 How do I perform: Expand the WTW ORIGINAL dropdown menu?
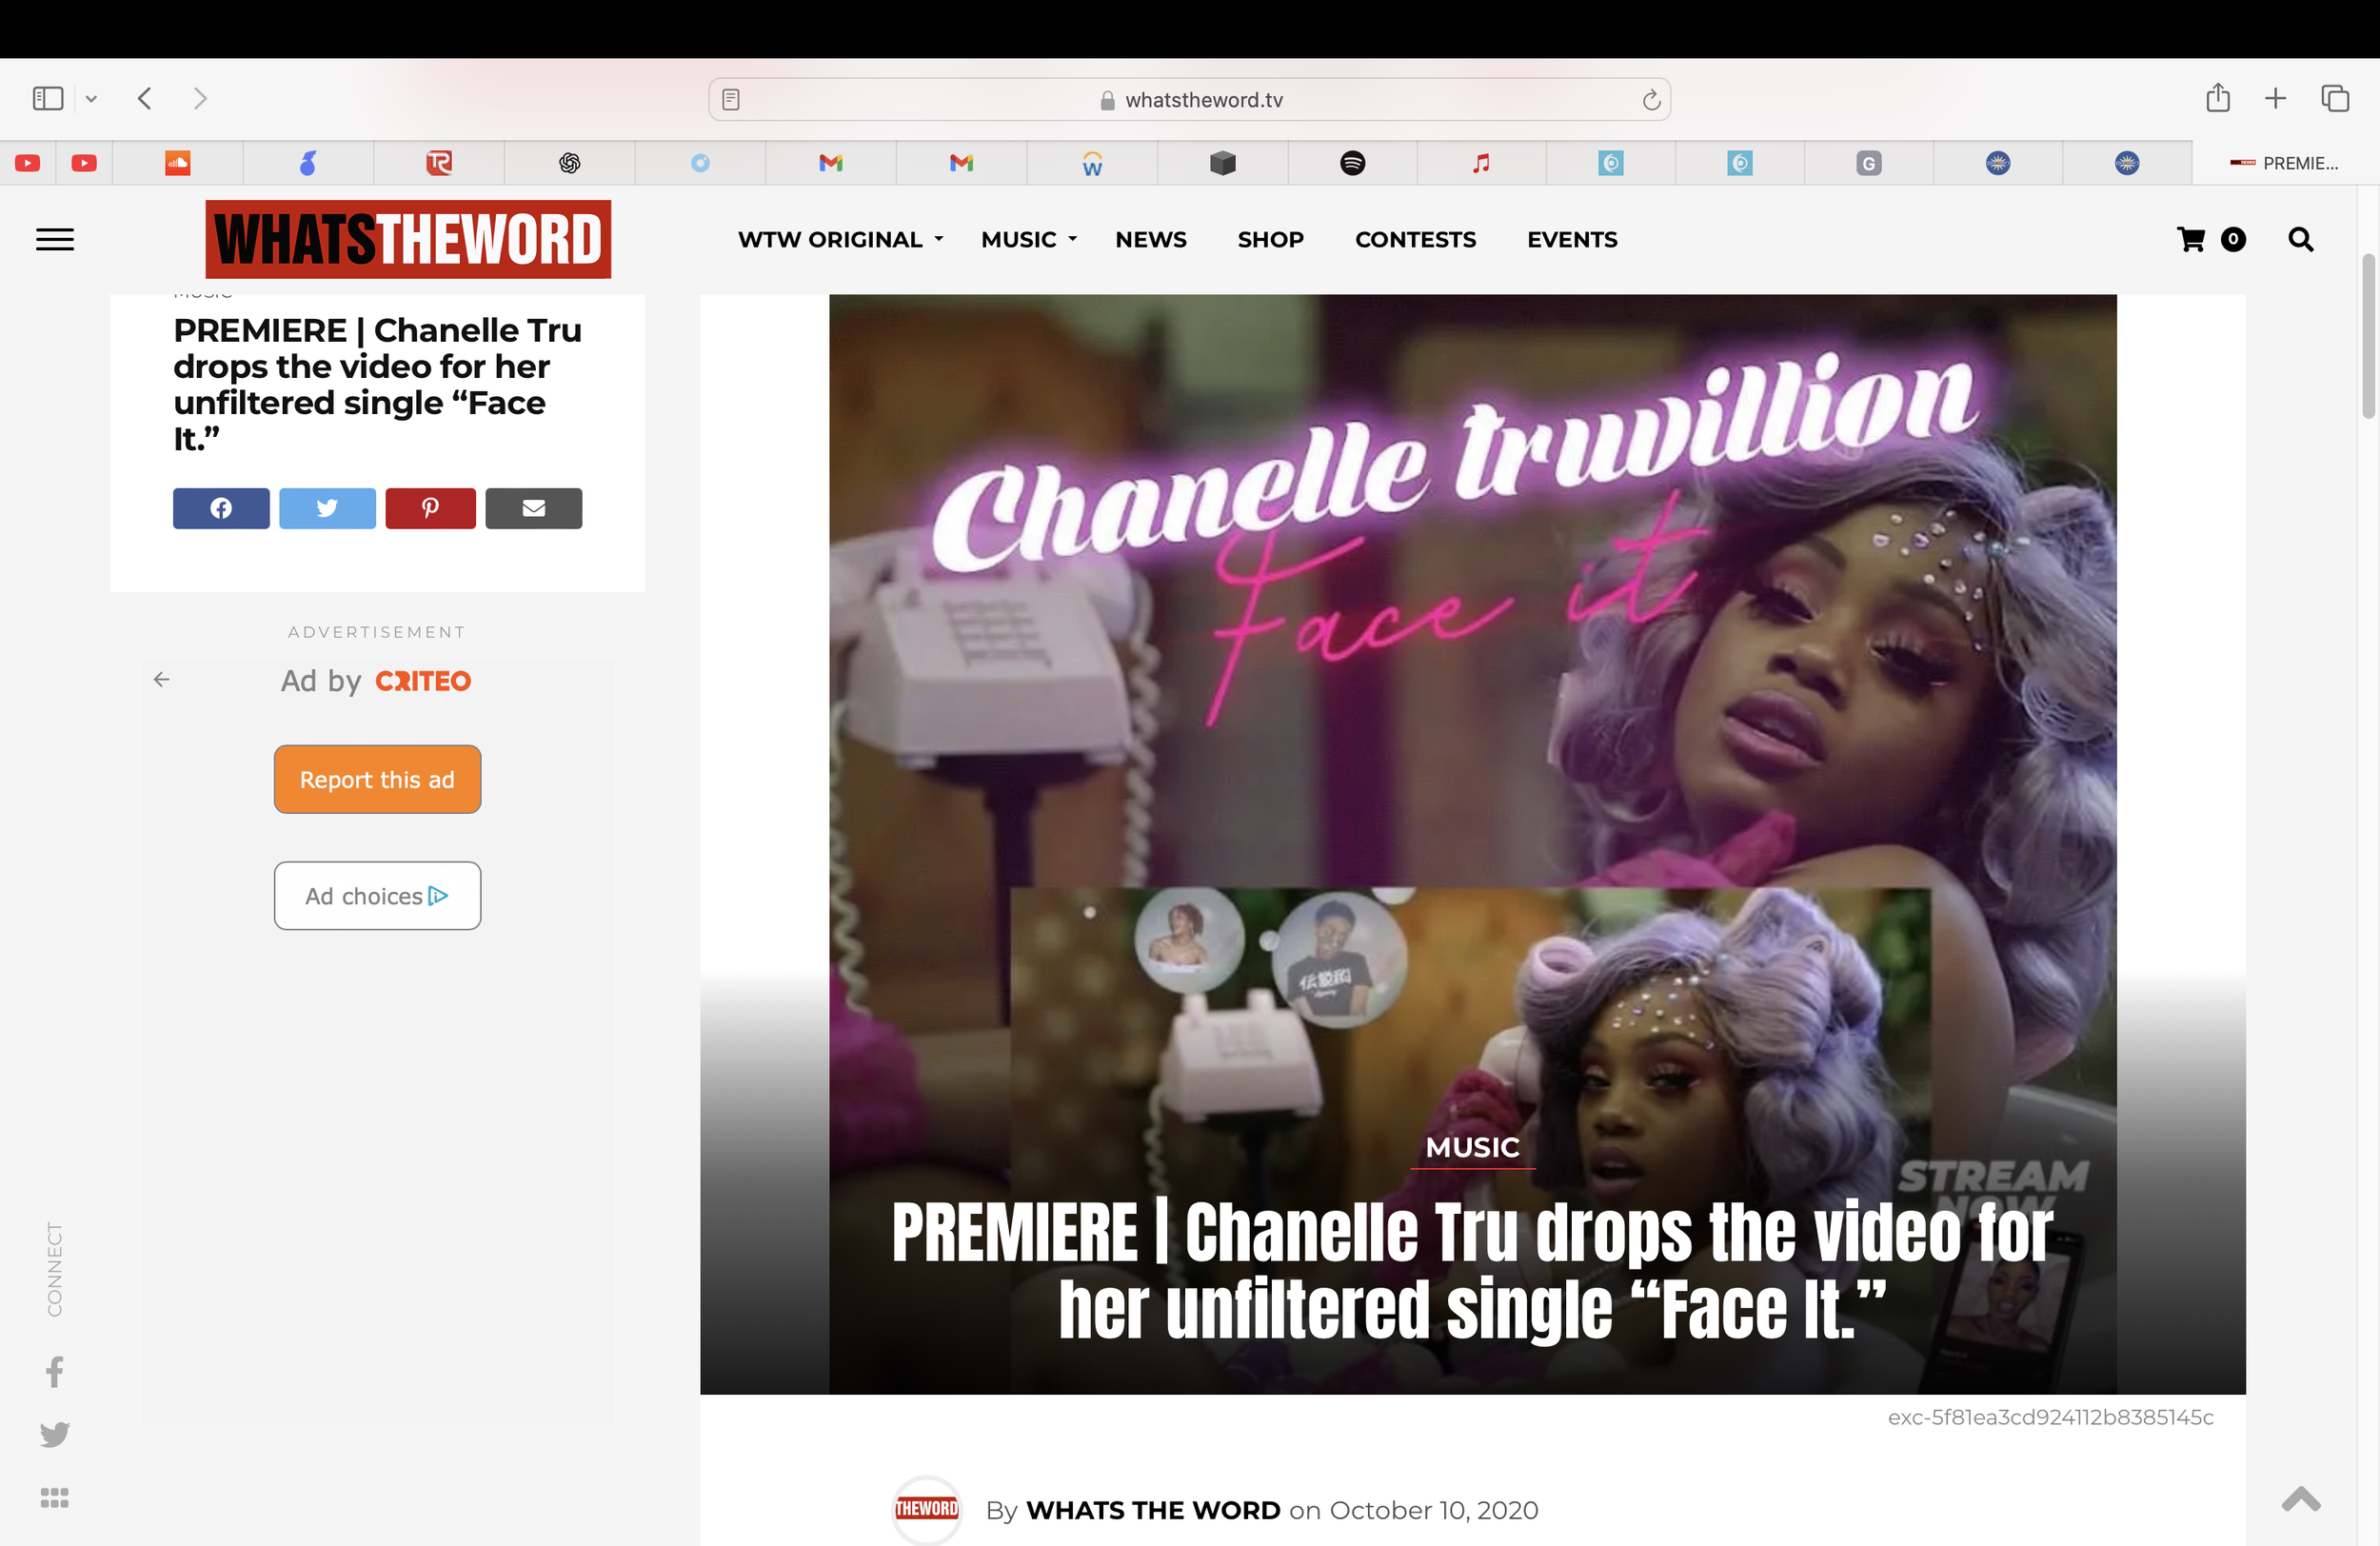pos(840,240)
